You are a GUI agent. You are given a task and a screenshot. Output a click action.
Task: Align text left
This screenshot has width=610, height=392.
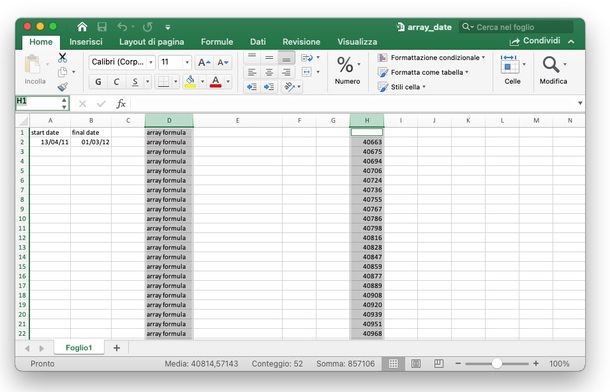point(252,72)
